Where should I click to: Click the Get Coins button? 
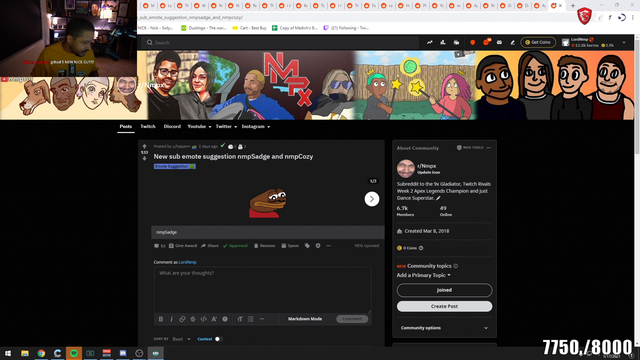(x=538, y=42)
